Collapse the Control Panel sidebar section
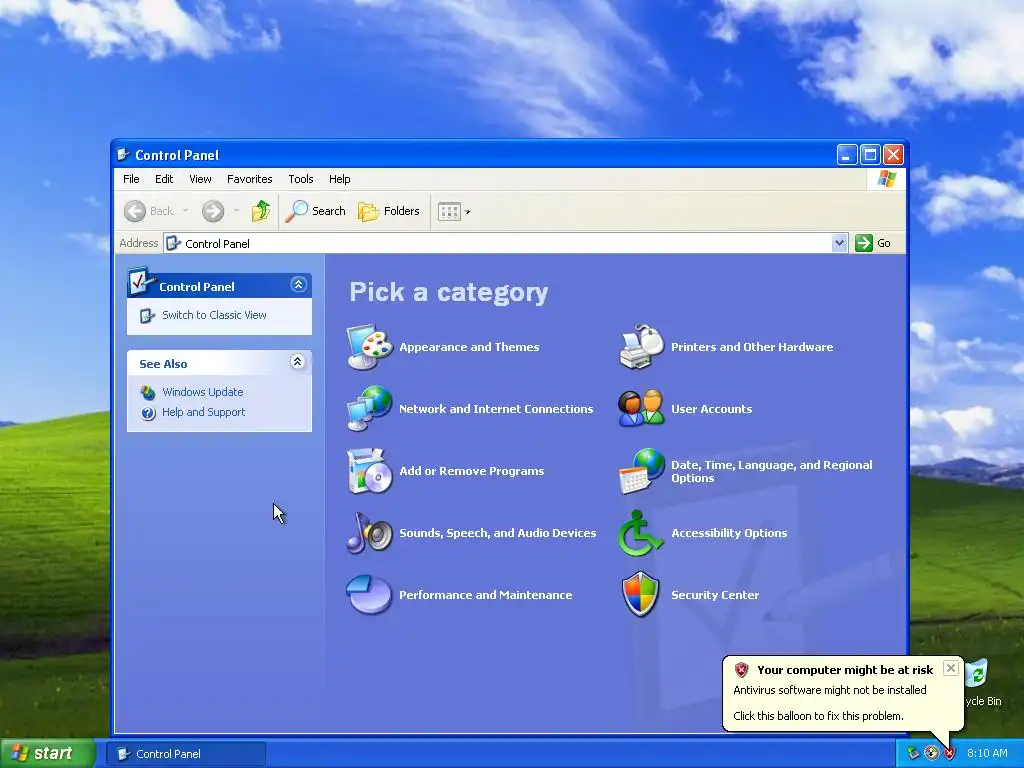This screenshot has height=768, width=1024. point(298,284)
